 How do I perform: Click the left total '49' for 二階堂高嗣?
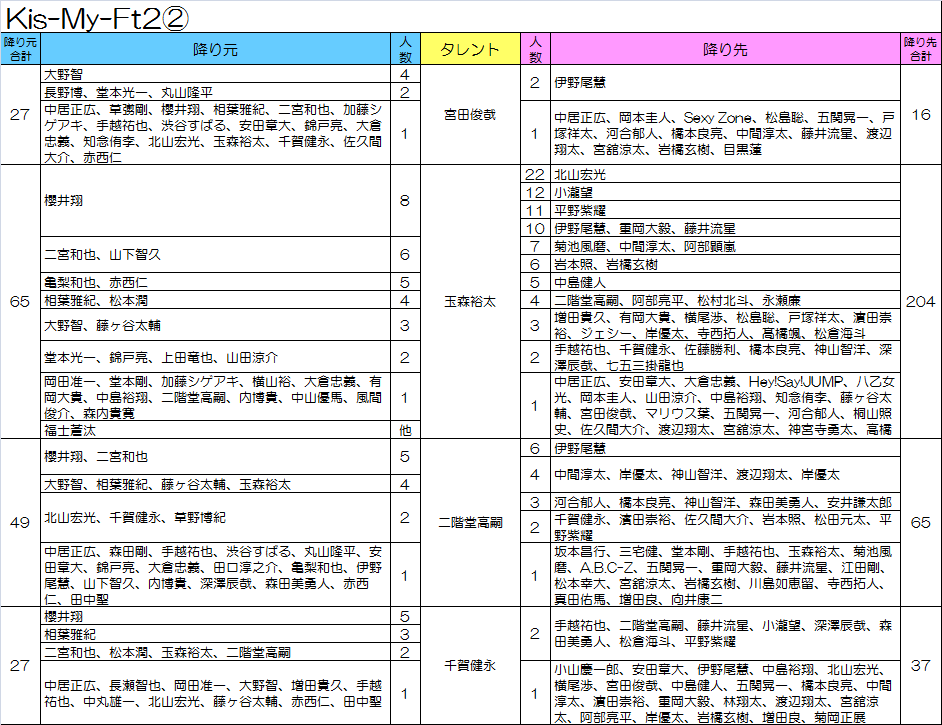(20, 523)
